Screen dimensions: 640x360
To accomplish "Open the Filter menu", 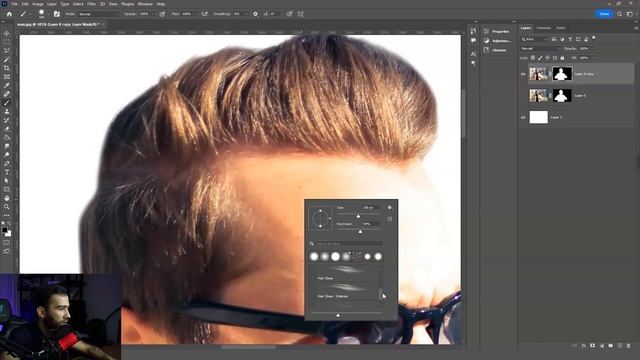I will tap(91, 4).
